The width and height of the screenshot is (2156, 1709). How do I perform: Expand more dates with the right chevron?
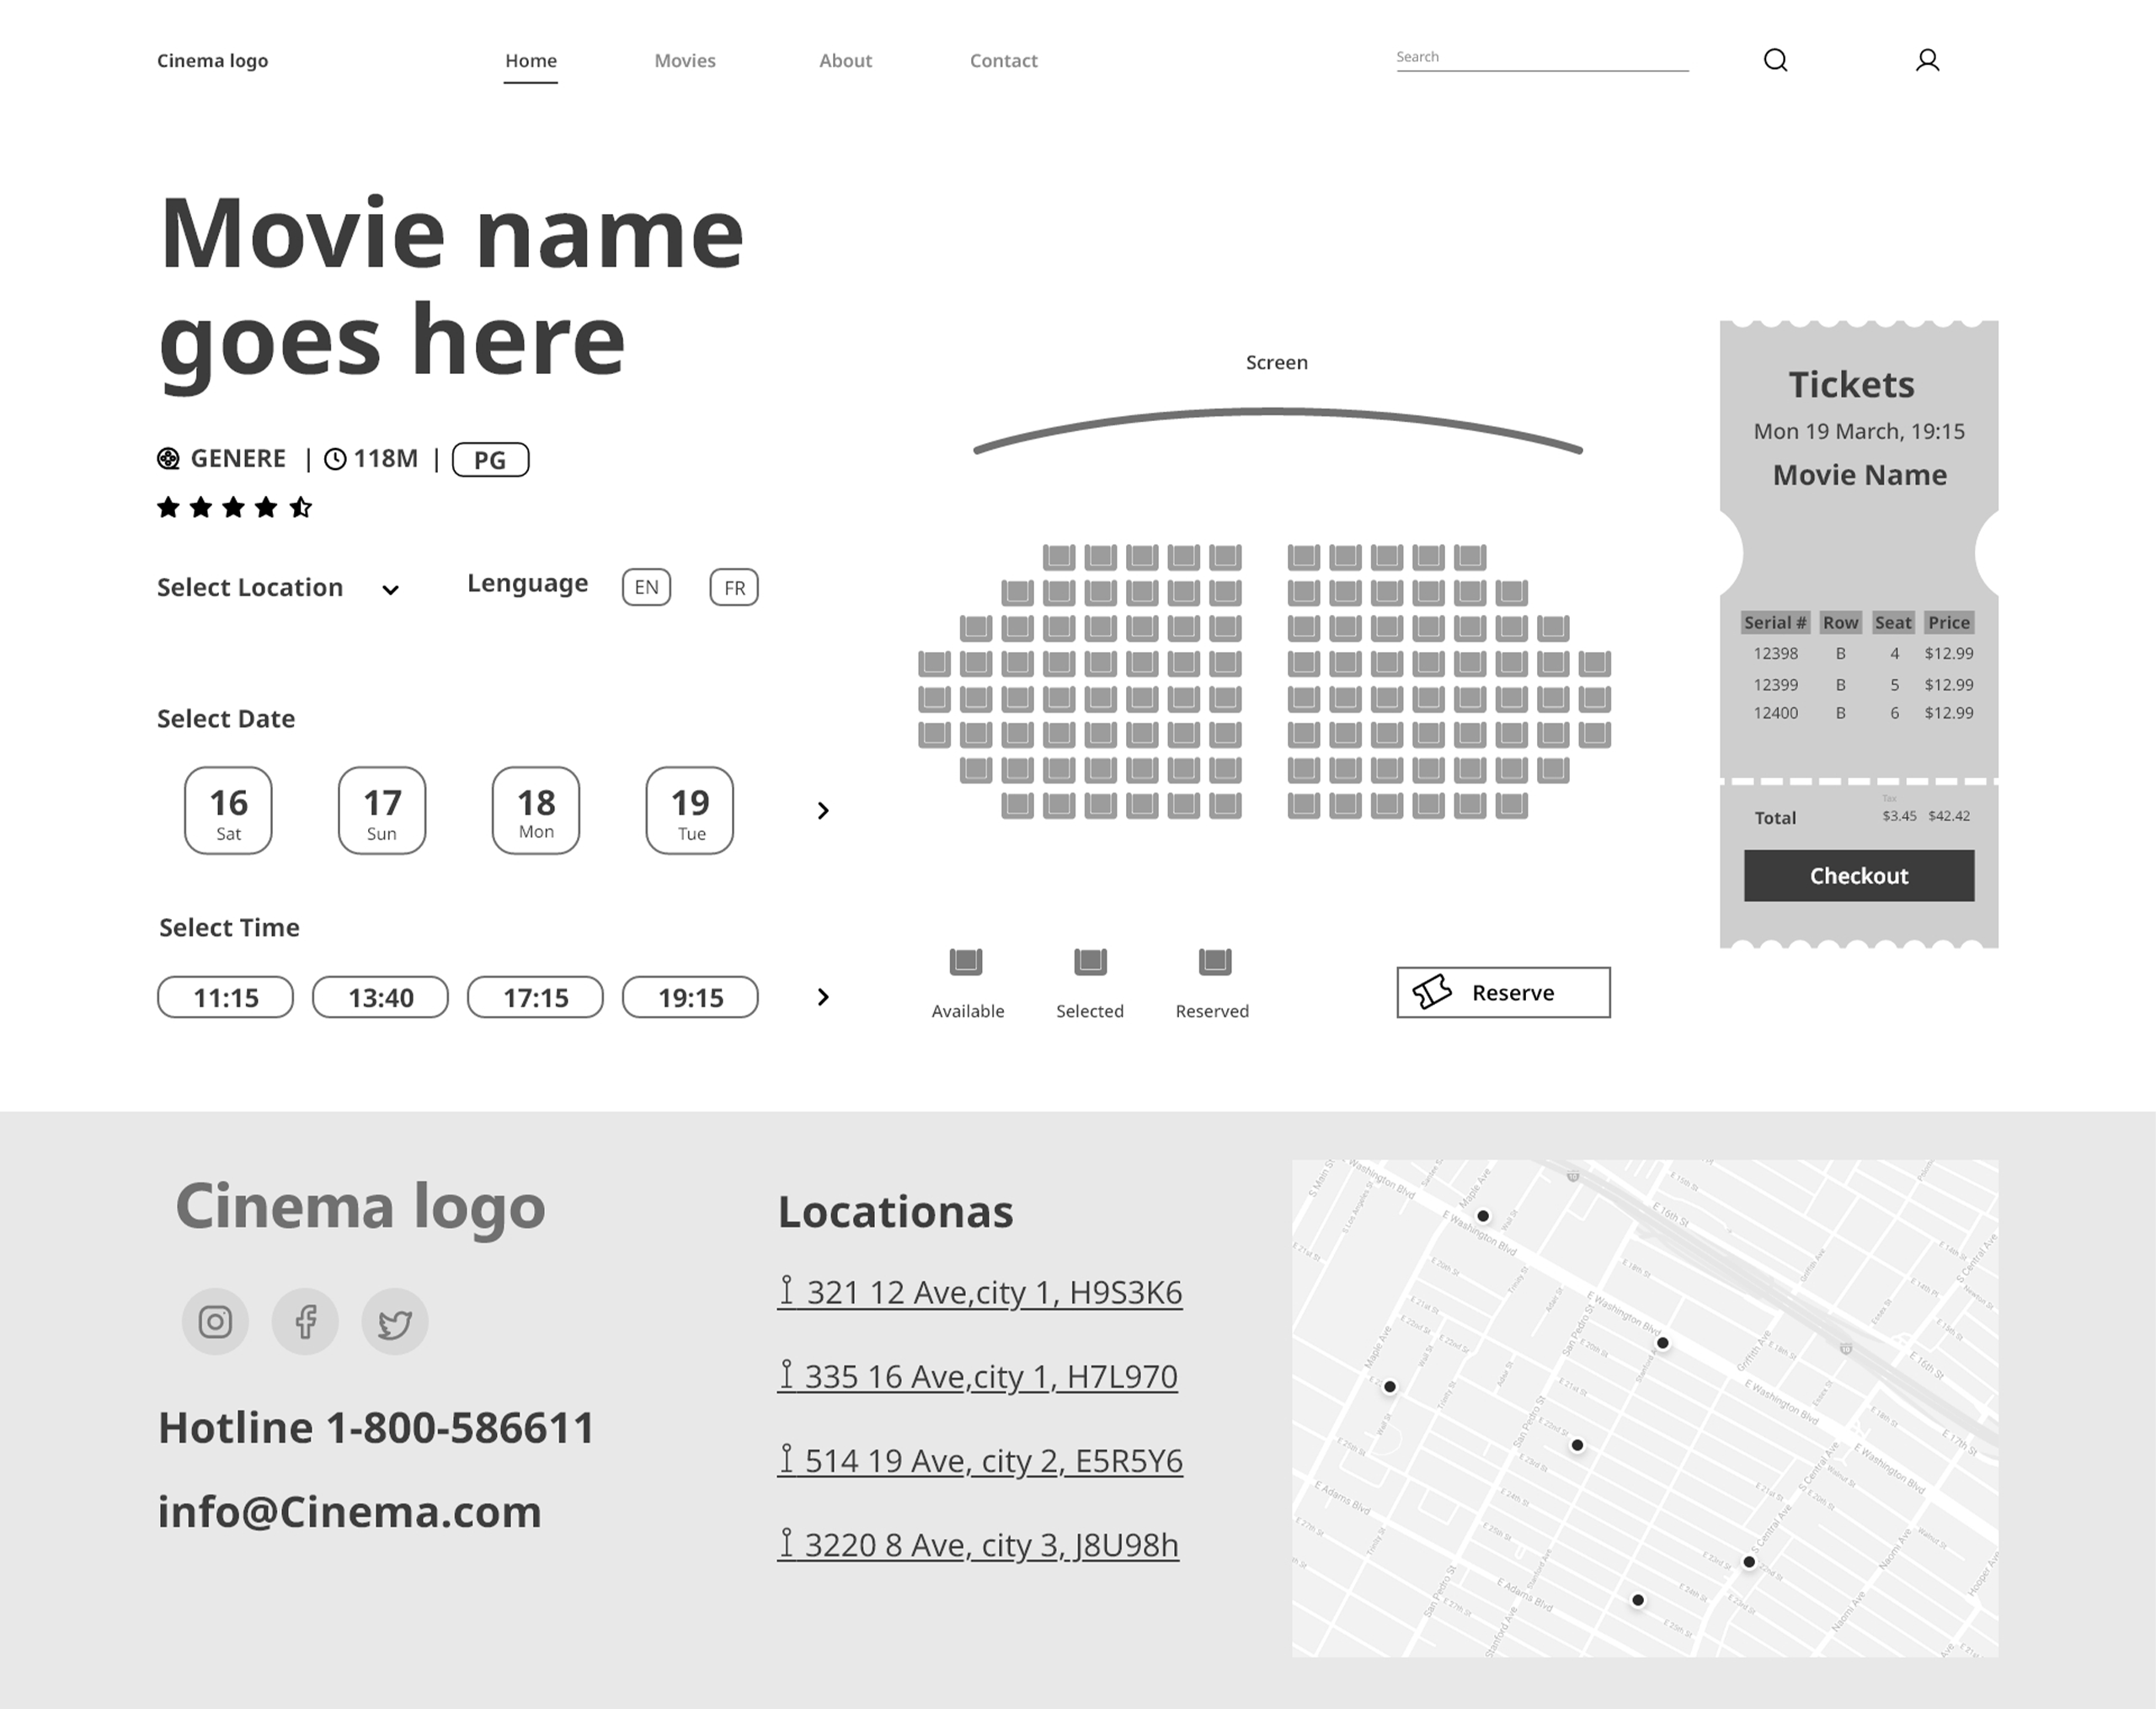823,811
